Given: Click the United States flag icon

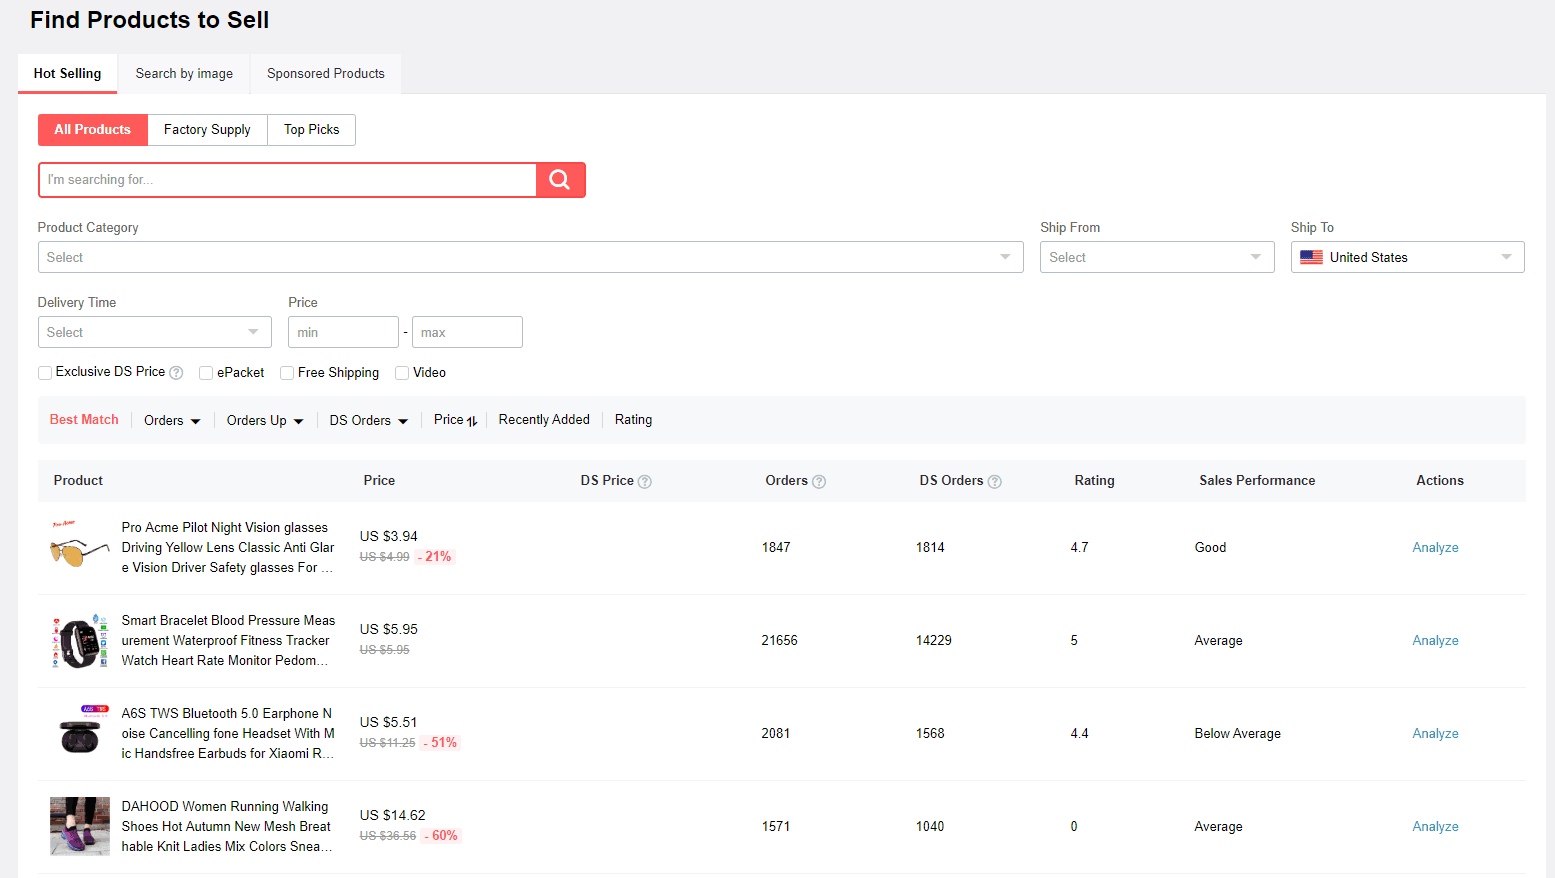Looking at the screenshot, I should 1311,257.
